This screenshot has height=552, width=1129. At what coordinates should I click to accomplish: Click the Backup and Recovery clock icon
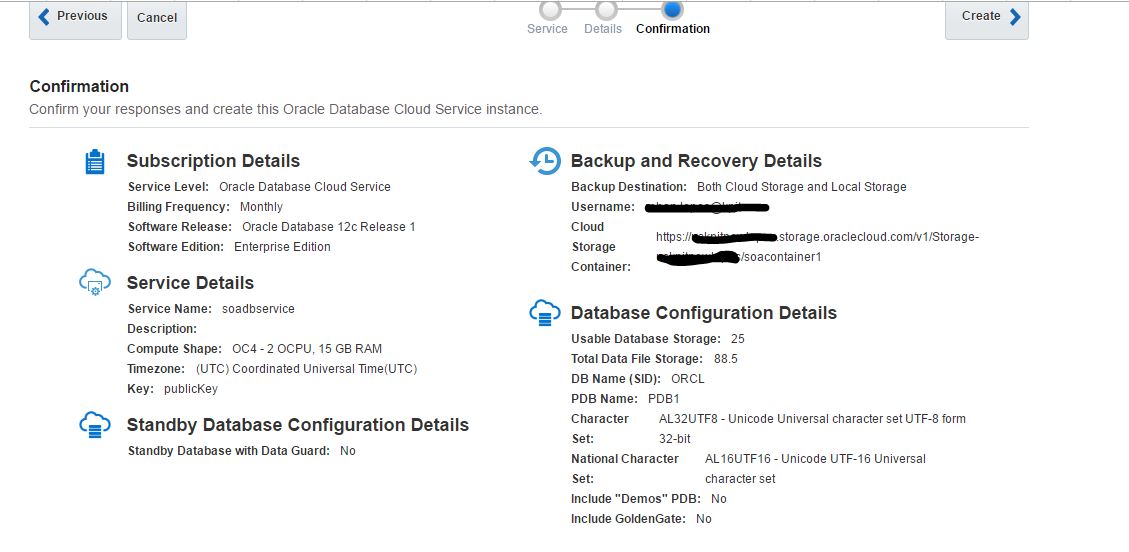(545, 161)
